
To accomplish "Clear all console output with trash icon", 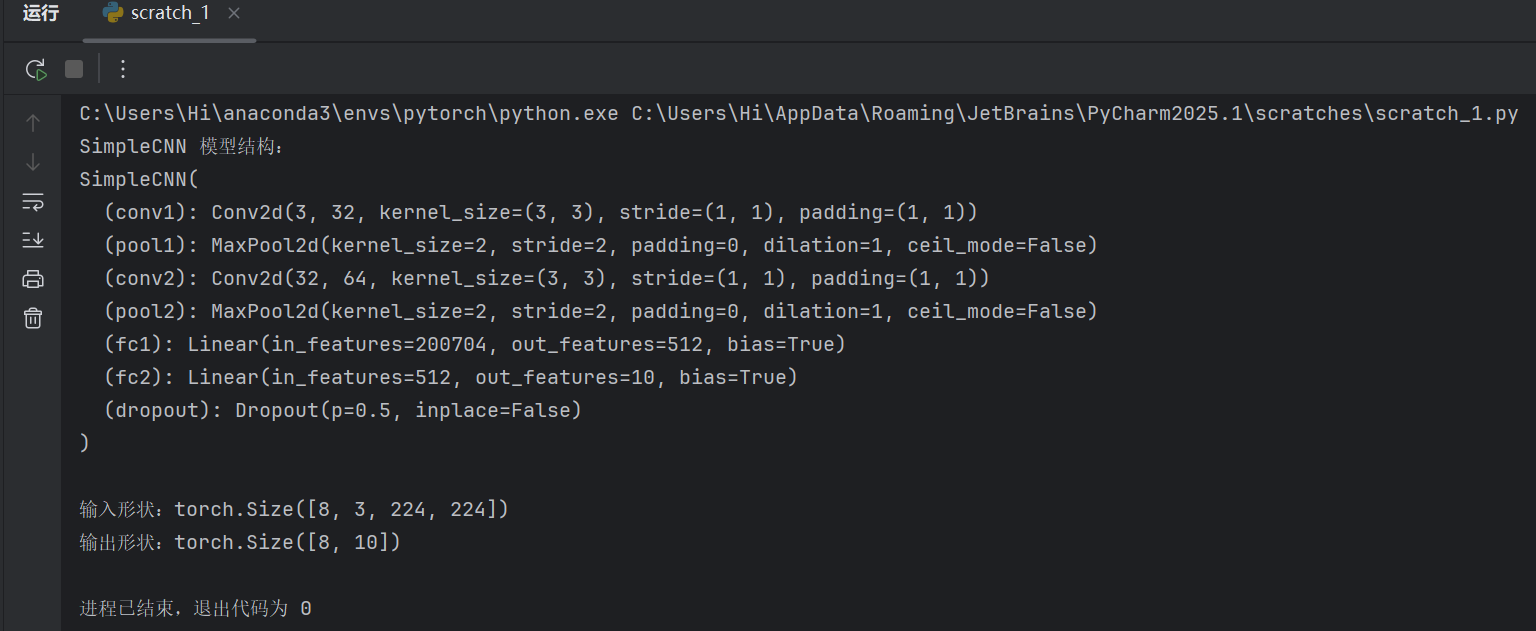I will (33, 318).
